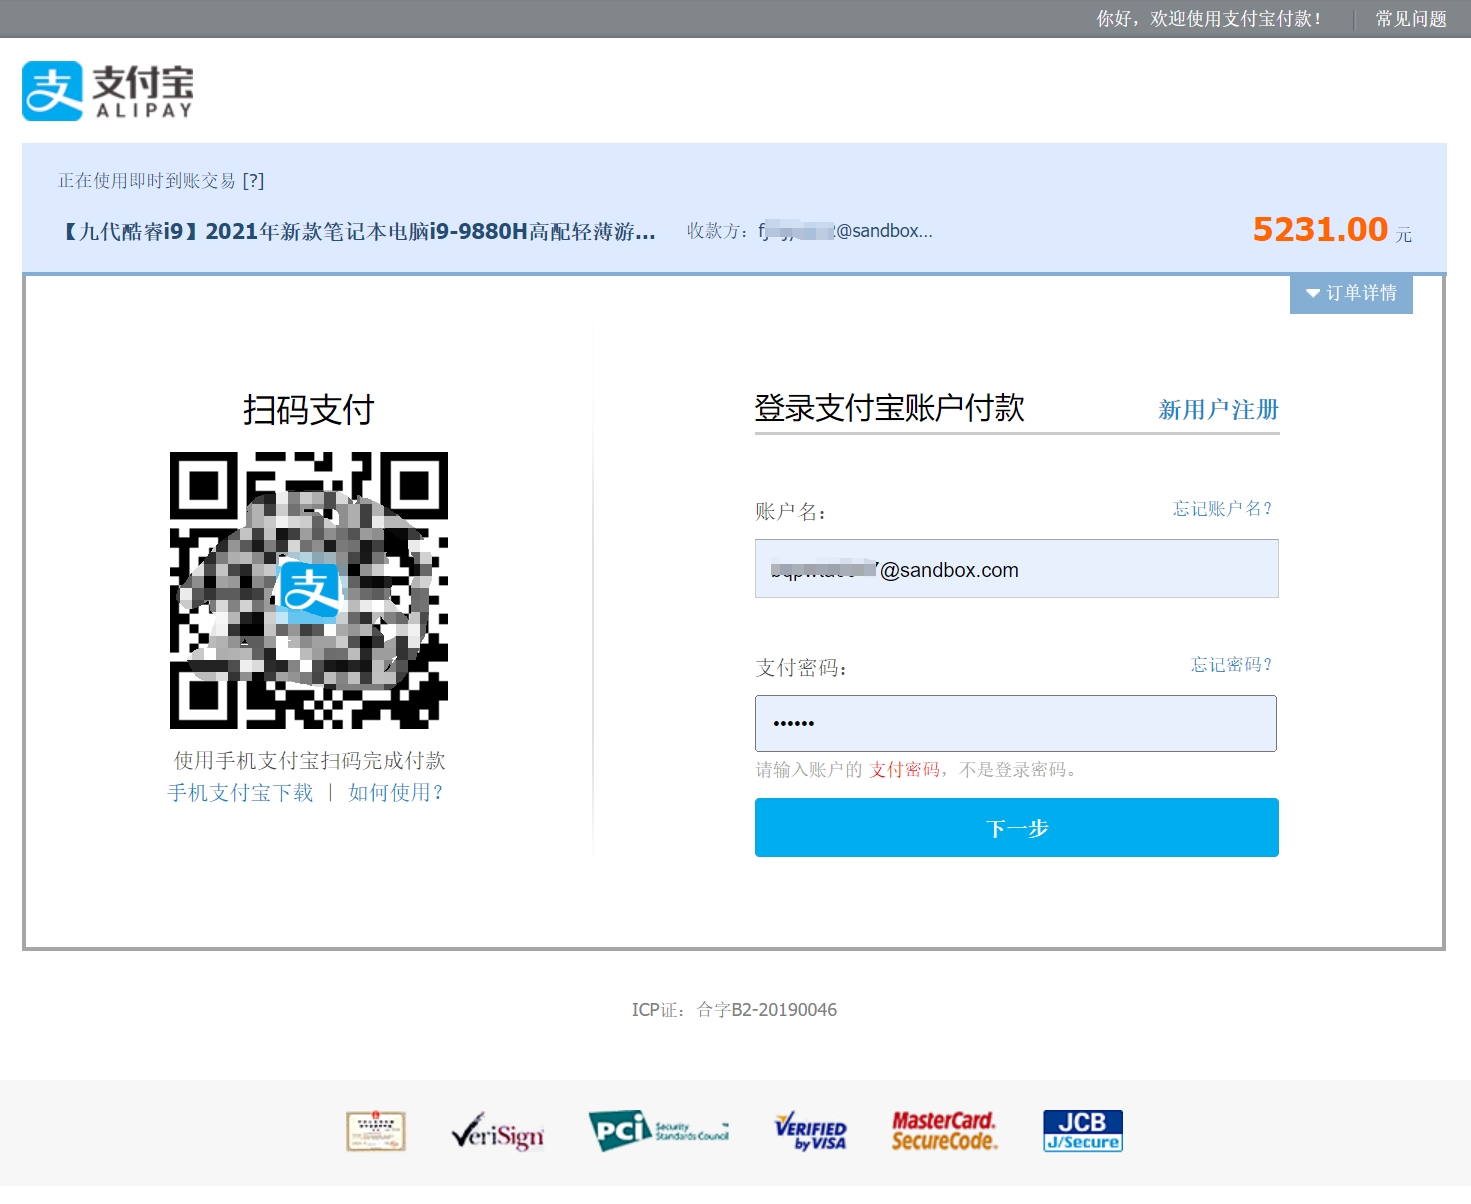Click the 扫码支付 heading

coord(308,410)
